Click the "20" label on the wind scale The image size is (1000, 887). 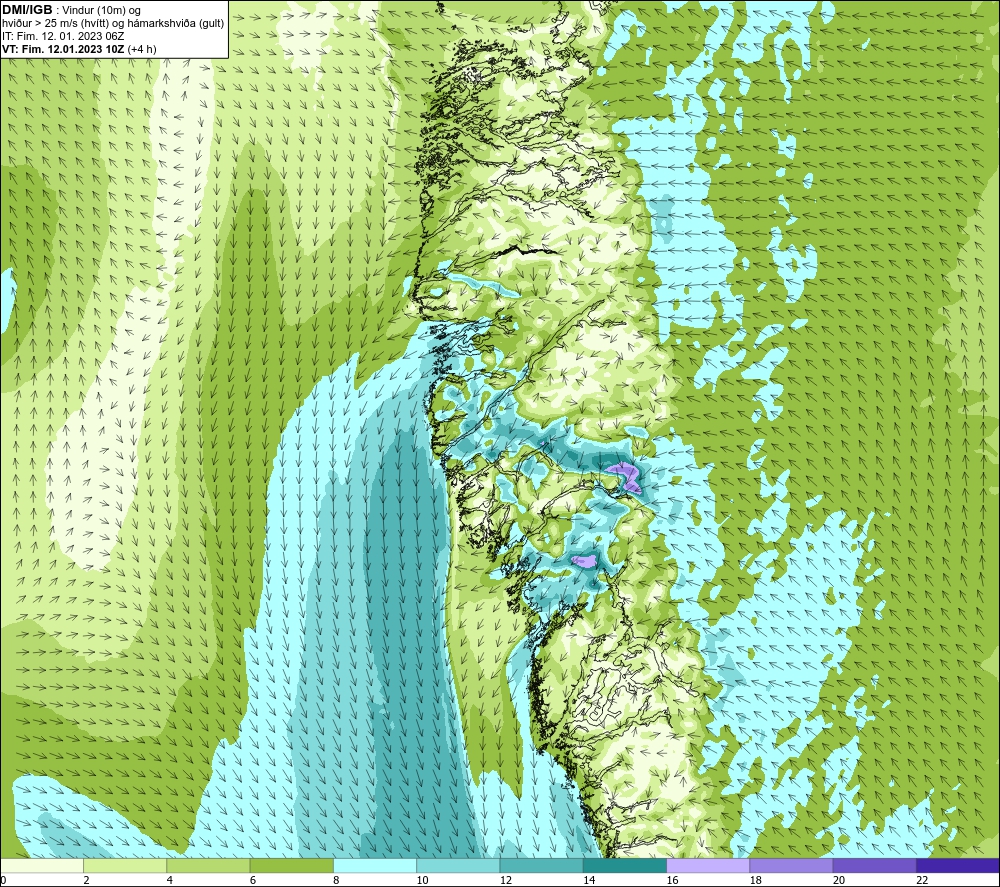839,880
